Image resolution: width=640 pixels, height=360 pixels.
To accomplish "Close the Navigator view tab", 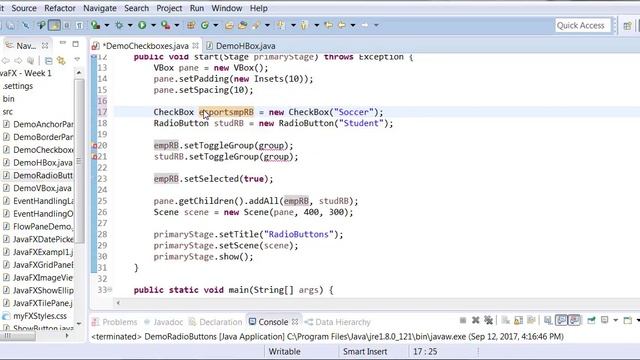I will 45,45.
